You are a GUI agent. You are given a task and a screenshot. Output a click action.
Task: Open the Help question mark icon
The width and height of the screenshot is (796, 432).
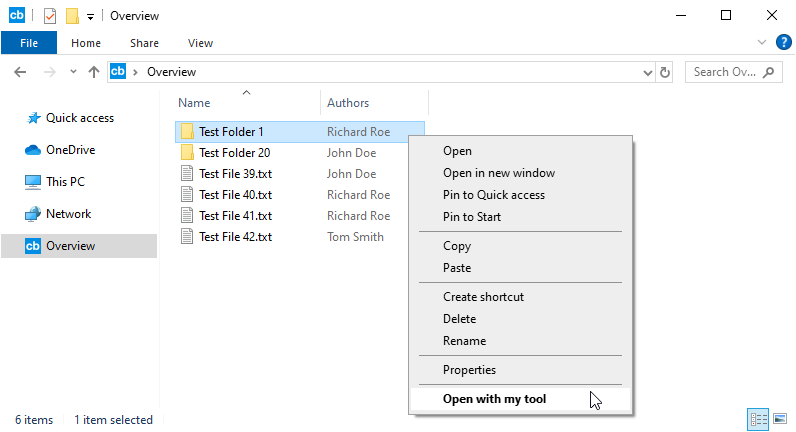point(783,42)
